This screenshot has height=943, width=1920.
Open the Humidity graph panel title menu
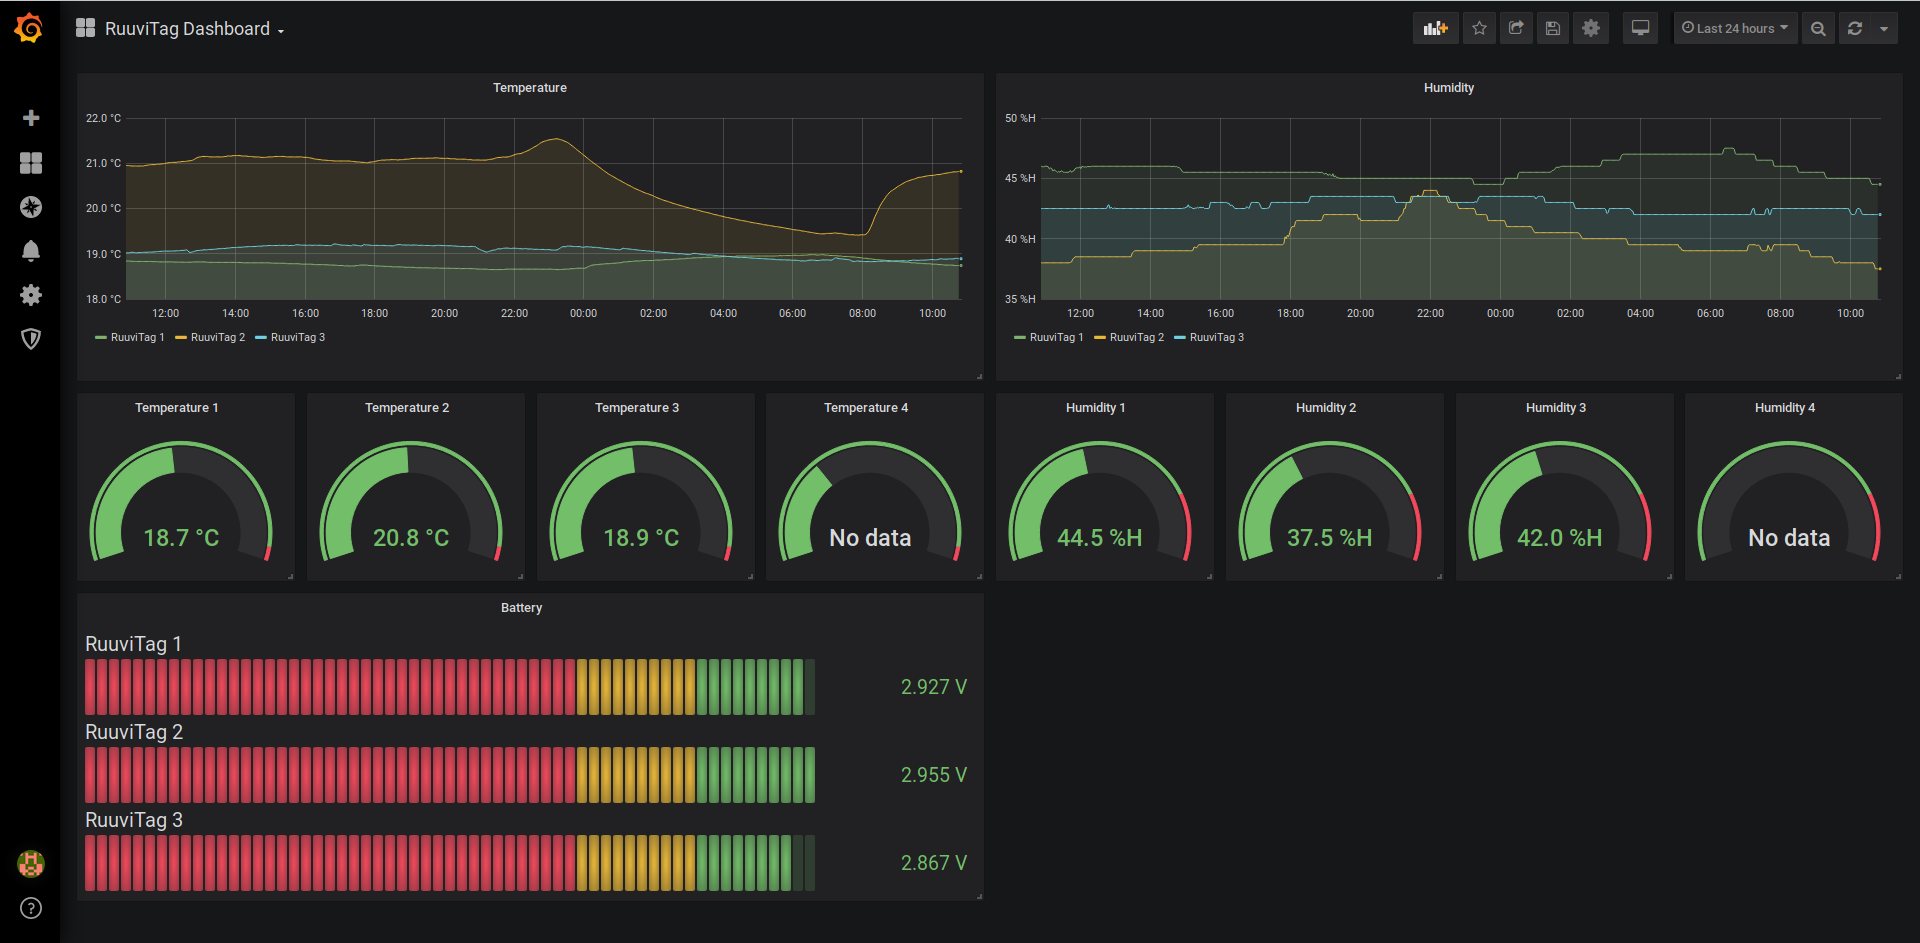pyautogui.click(x=1449, y=88)
